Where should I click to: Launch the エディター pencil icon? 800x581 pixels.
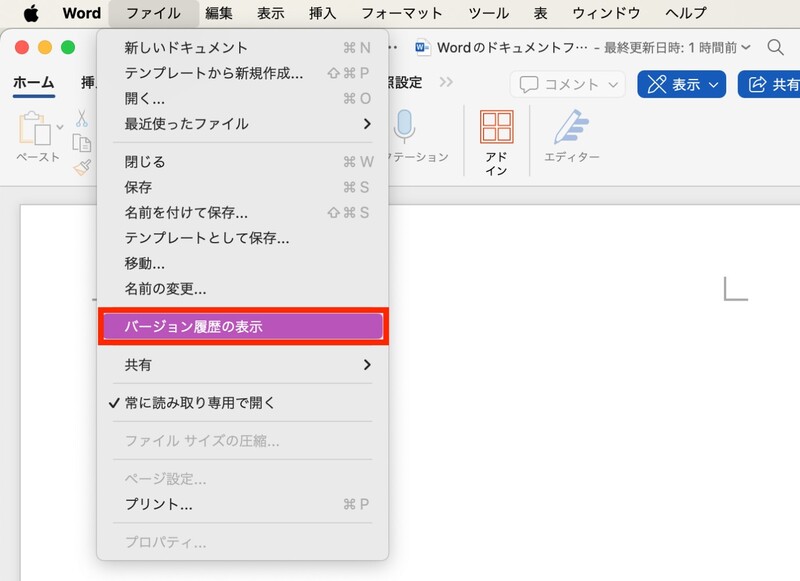point(571,125)
